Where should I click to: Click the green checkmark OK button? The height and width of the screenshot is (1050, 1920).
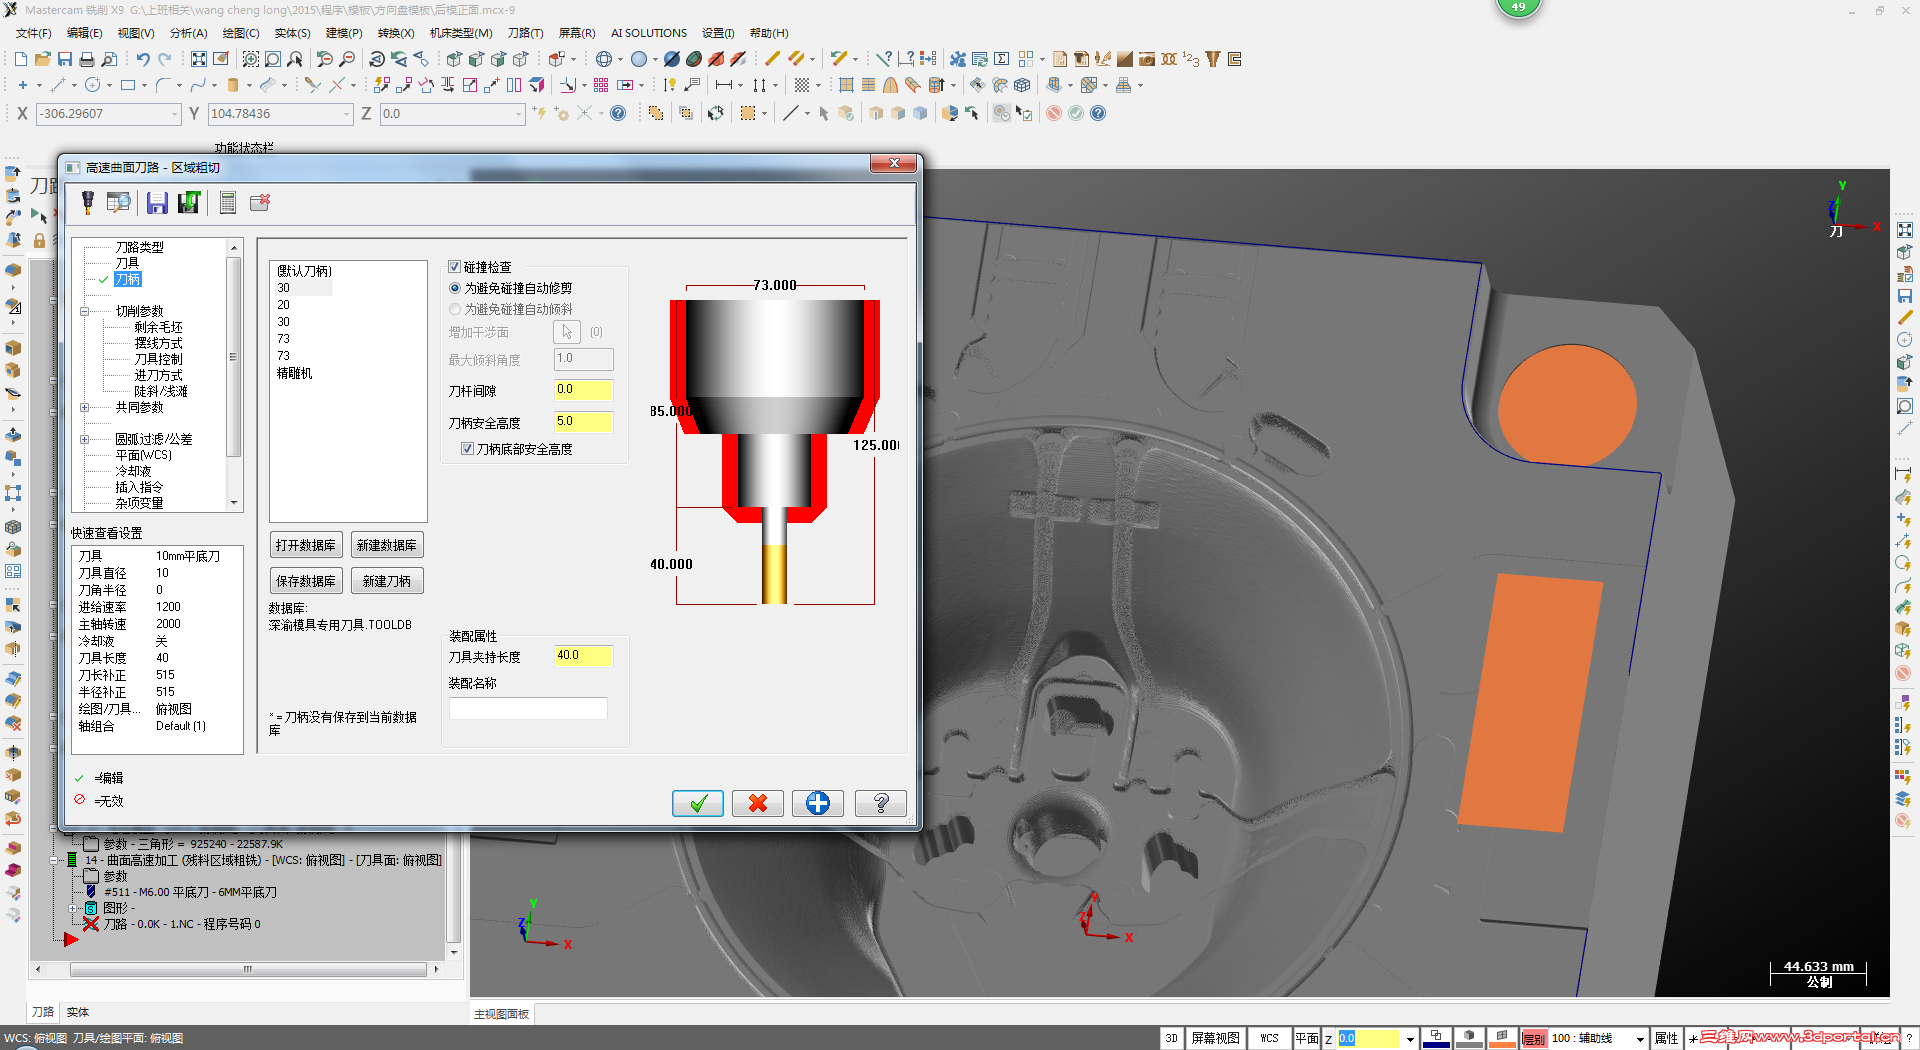(697, 803)
